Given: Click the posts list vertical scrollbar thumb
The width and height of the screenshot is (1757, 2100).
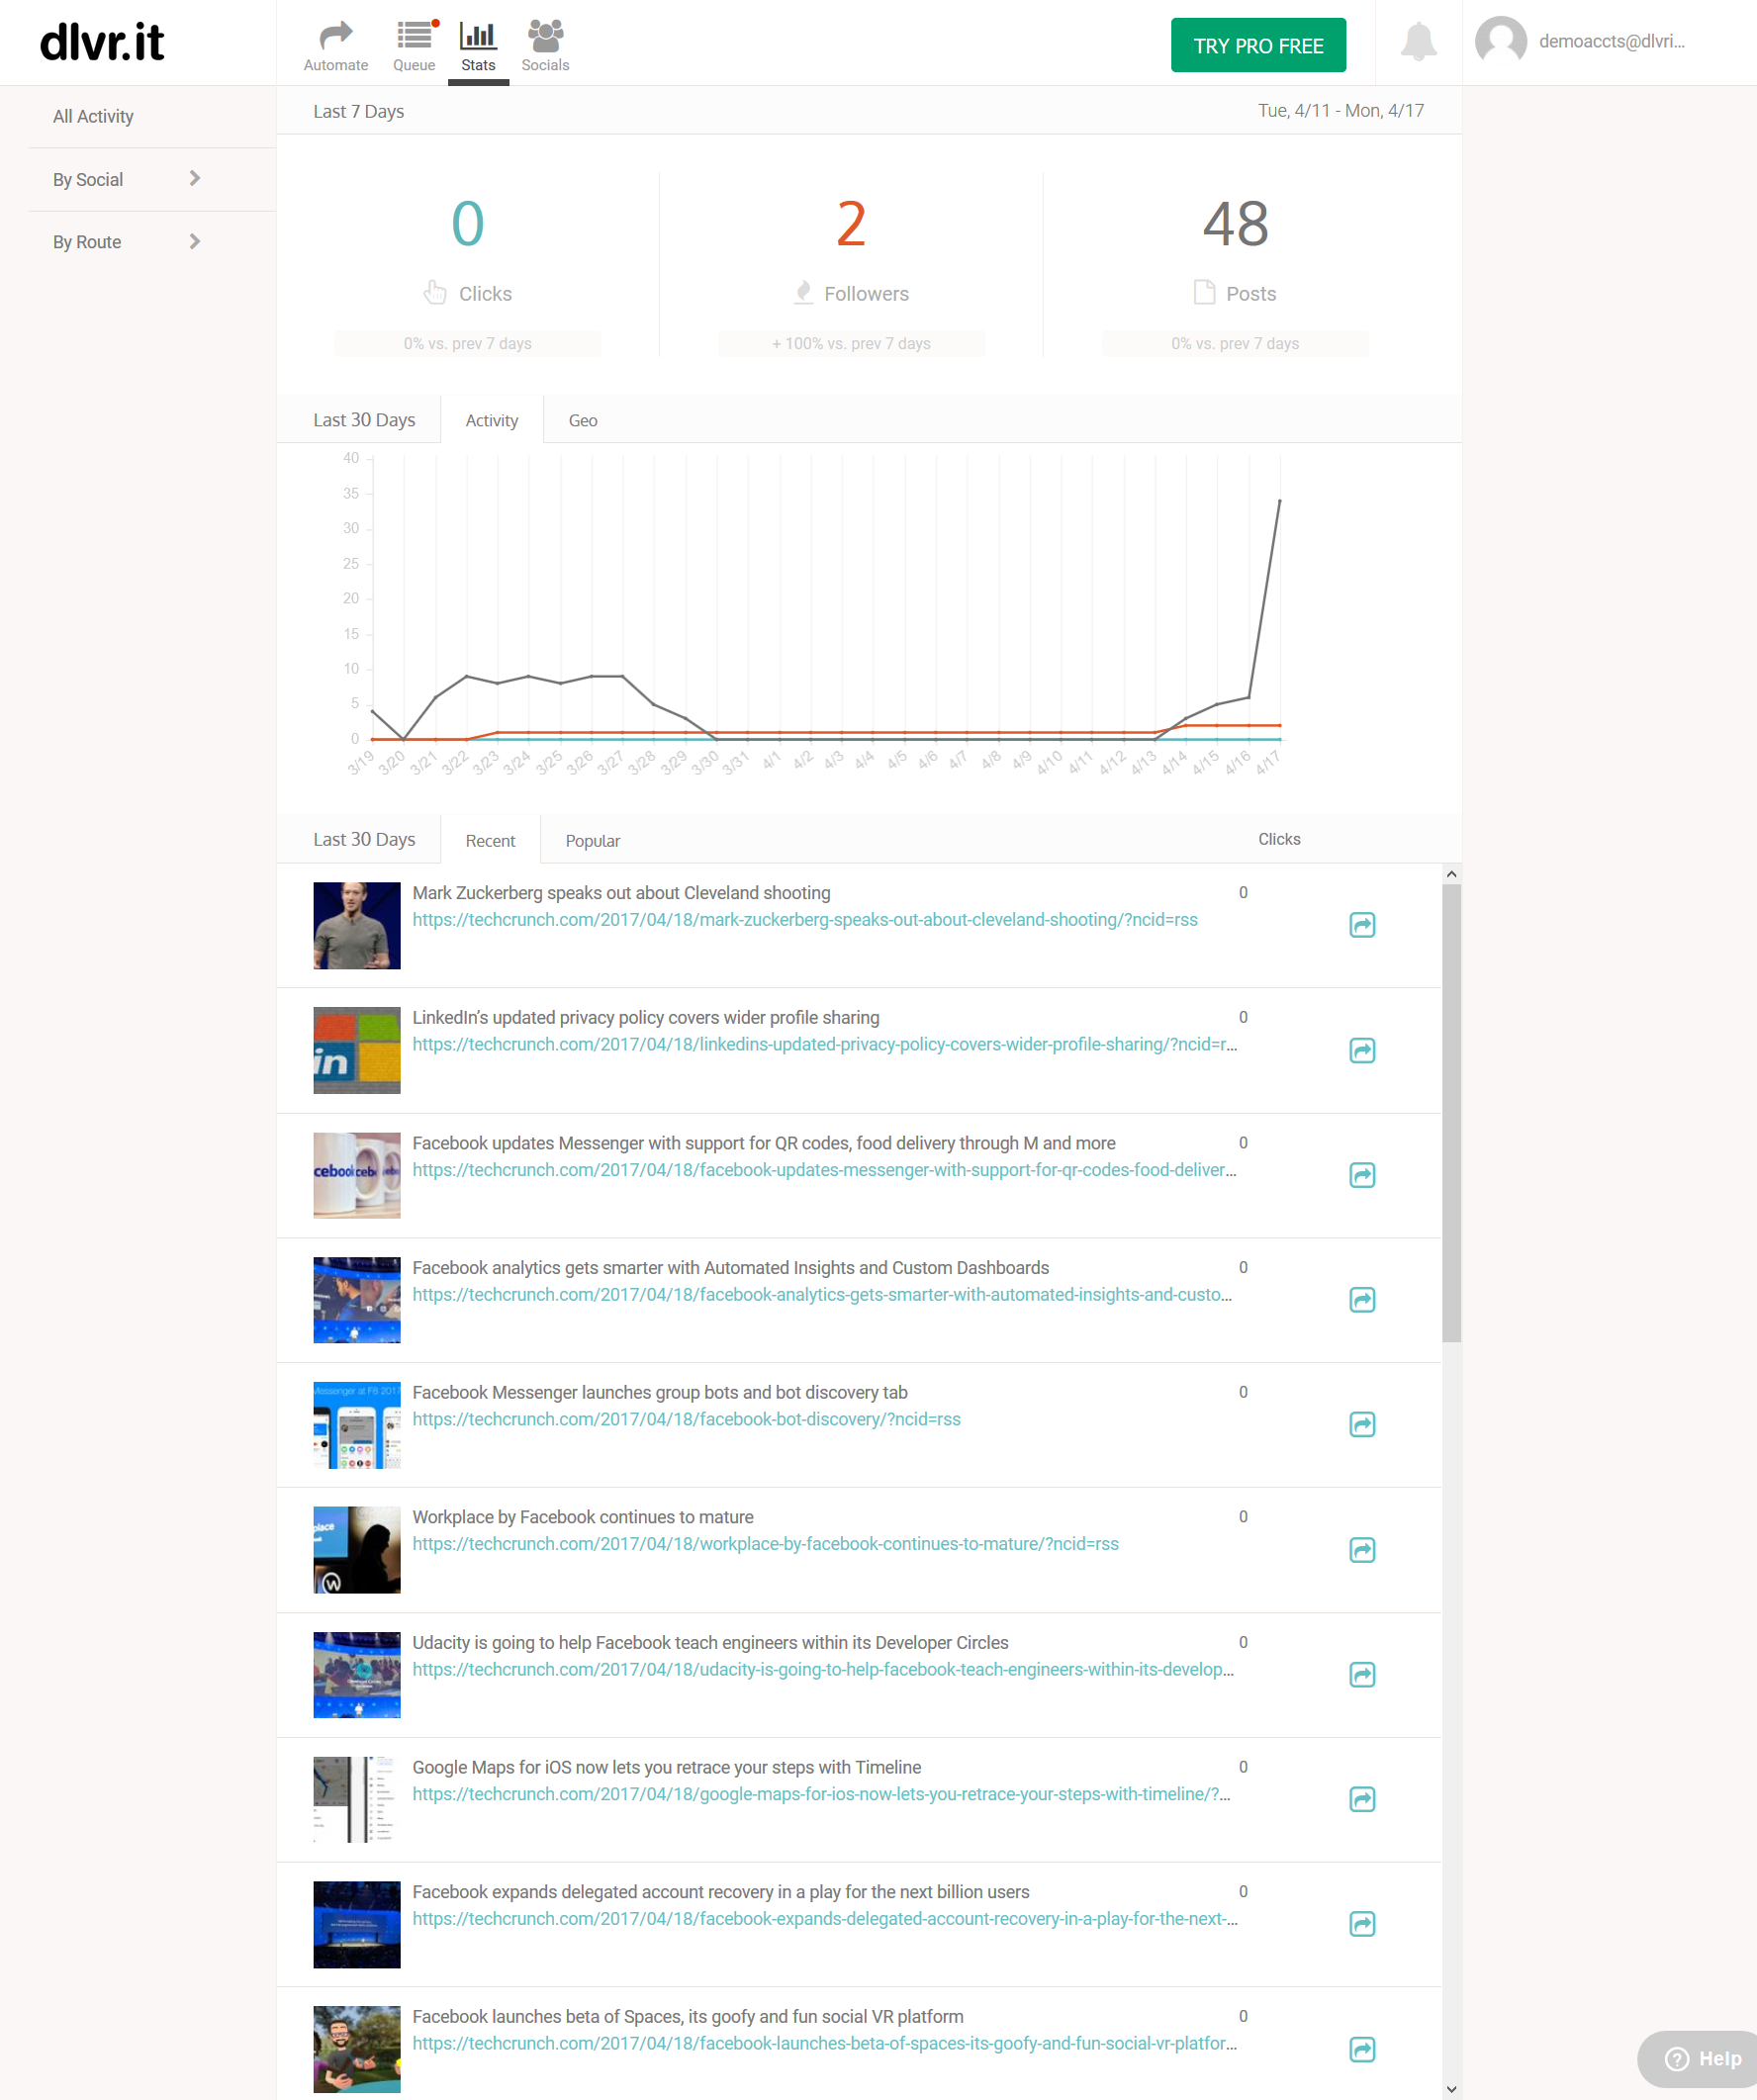Looking at the screenshot, I should pos(1450,1110).
